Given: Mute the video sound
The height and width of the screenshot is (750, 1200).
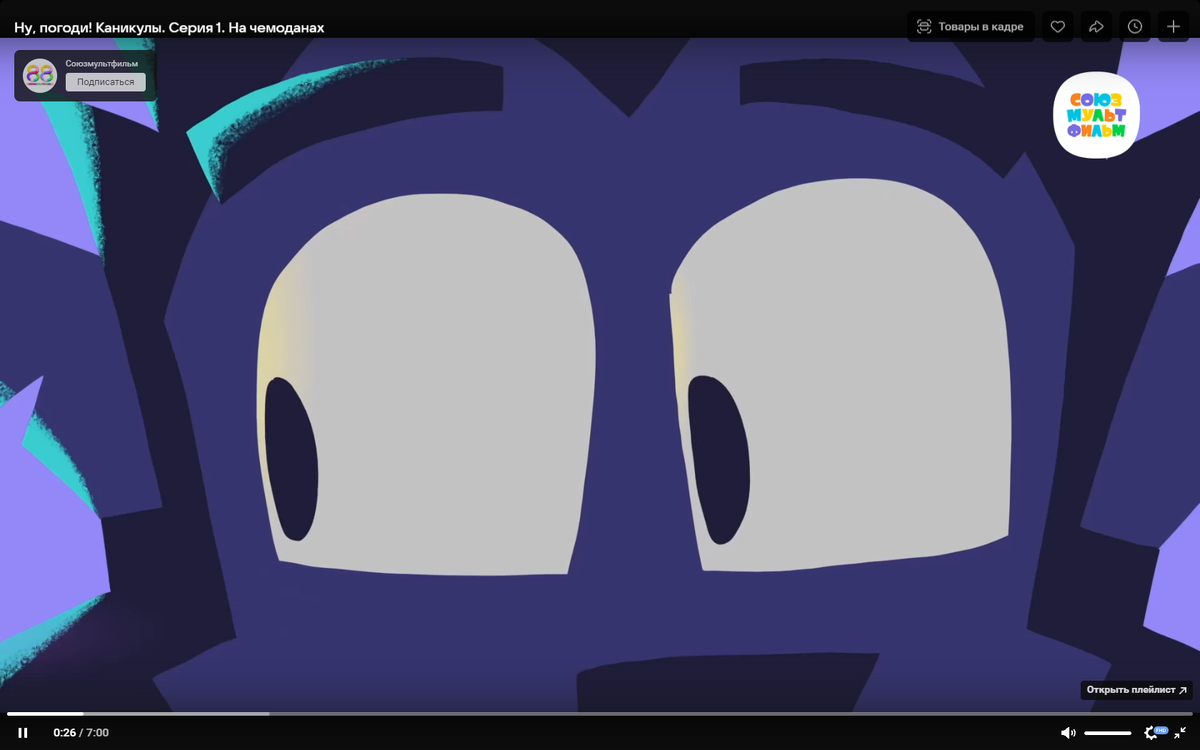Looking at the screenshot, I should 1068,733.
